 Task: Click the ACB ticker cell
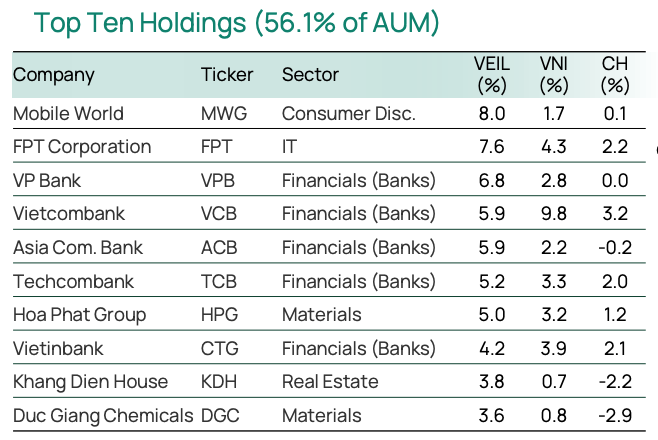click(x=220, y=248)
